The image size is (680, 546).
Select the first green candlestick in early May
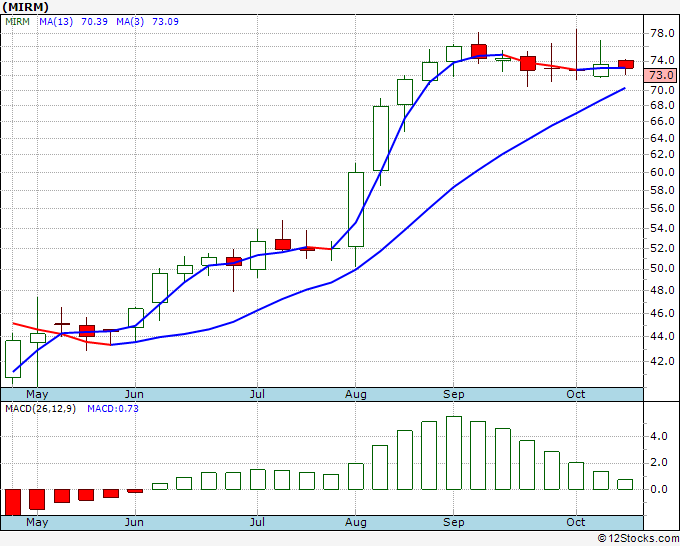point(13,358)
